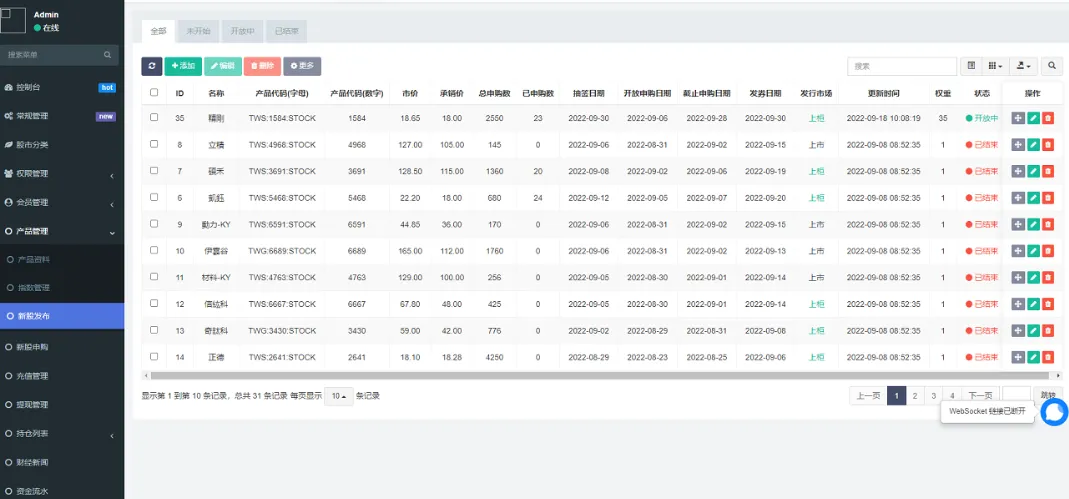Check the checkbox for row ID 35

click(x=154, y=118)
